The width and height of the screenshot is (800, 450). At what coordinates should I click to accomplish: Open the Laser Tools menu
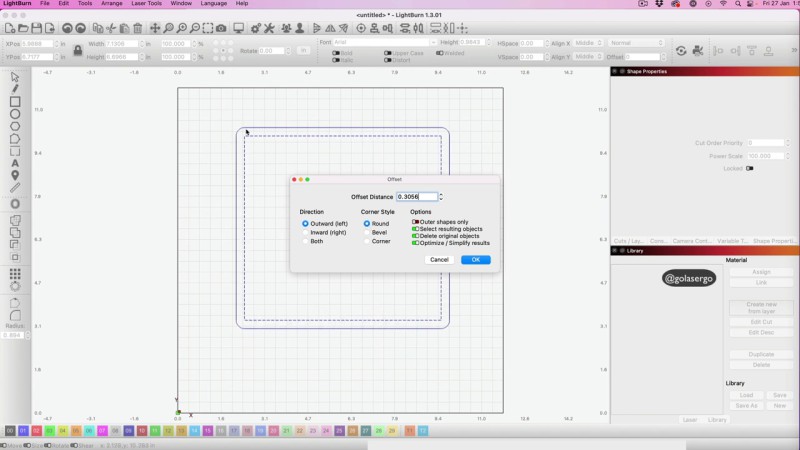146,4
